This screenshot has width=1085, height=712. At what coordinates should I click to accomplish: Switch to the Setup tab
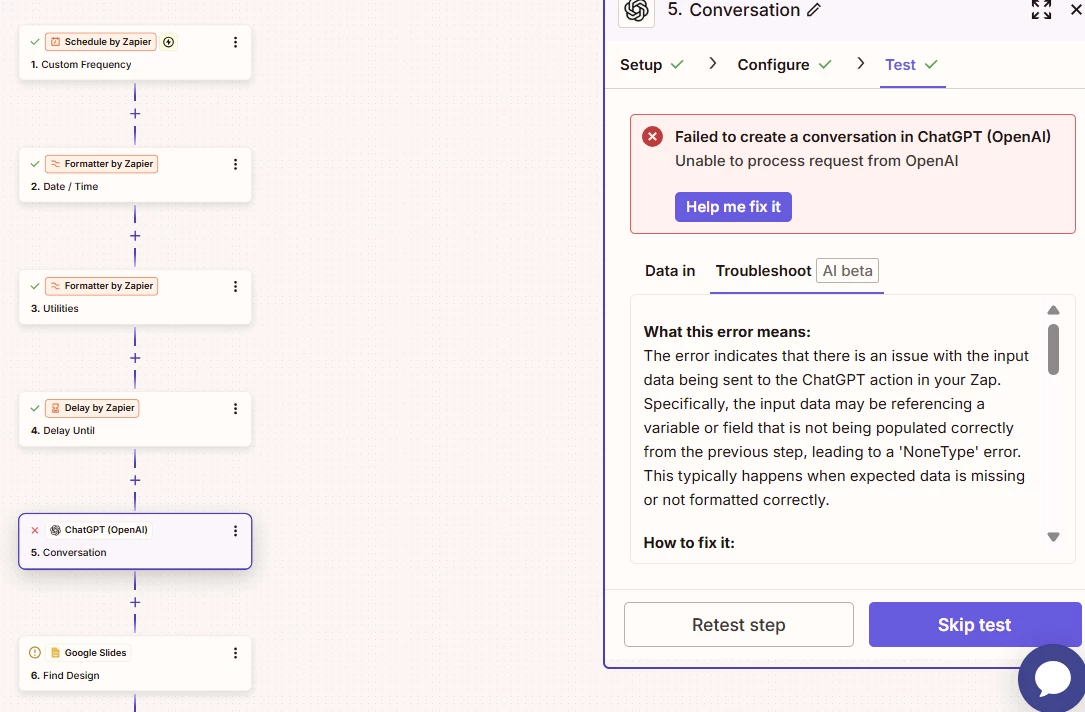(651, 64)
